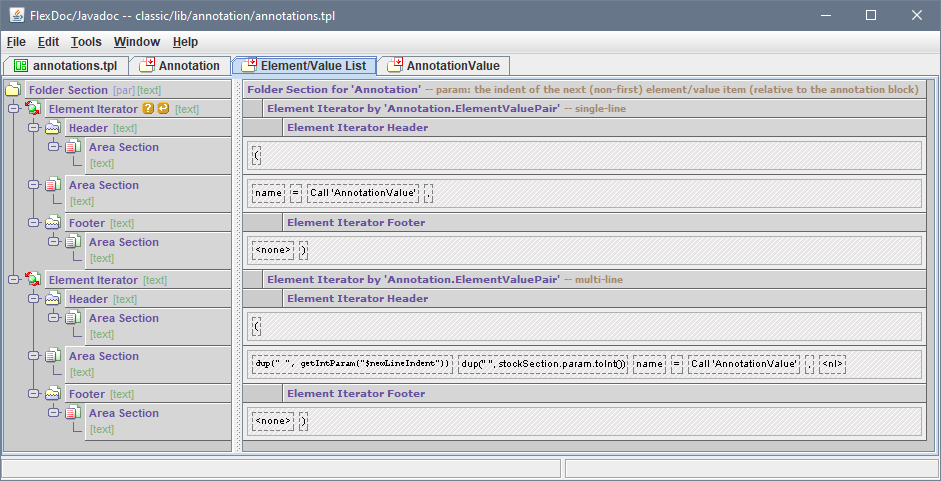The image size is (941, 481).
Task: Collapse the first Header tree node
Action: point(33,128)
